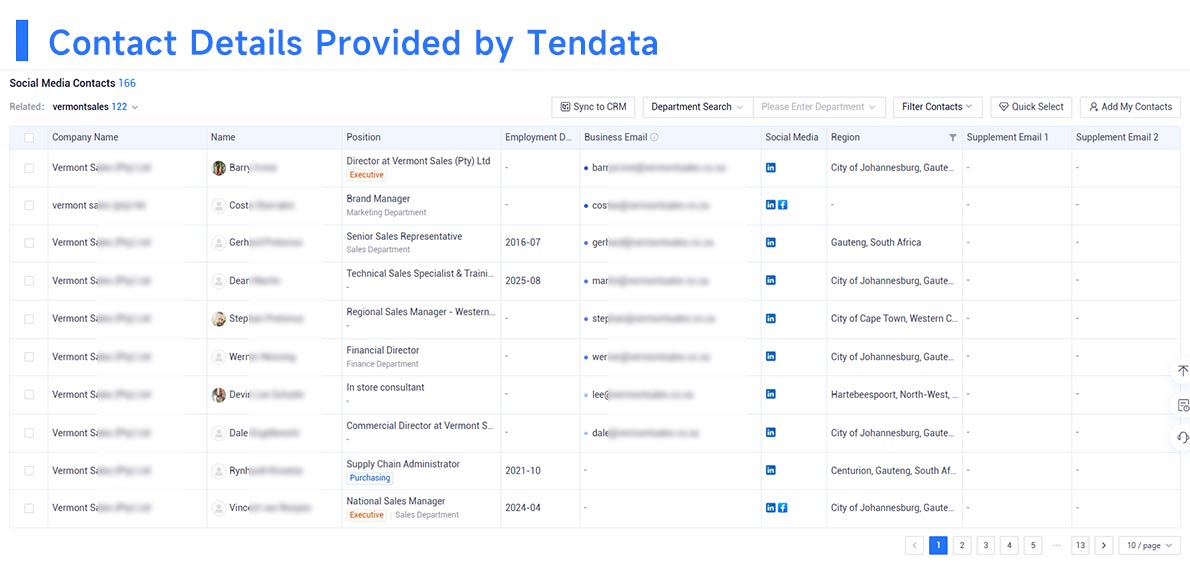Screen dimensions: 1190x565
Task: Click the City of Cape Town region cell
Action: pyautogui.click(x=894, y=319)
